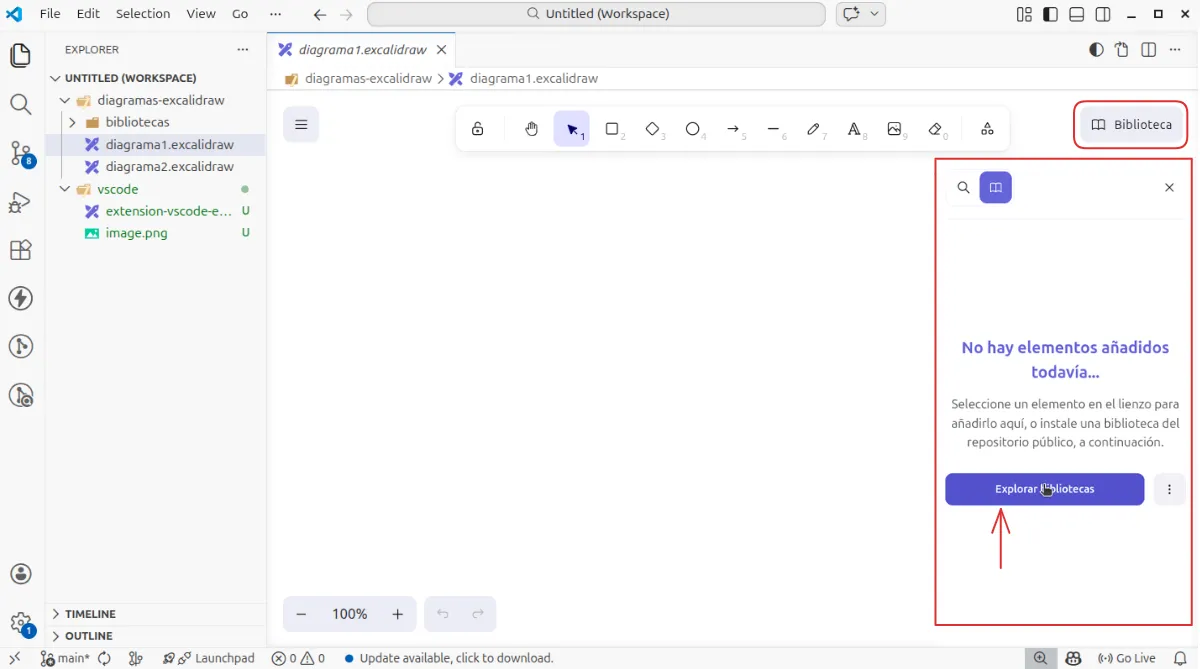
Task: Open the Selection menu
Action: [x=143, y=14]
